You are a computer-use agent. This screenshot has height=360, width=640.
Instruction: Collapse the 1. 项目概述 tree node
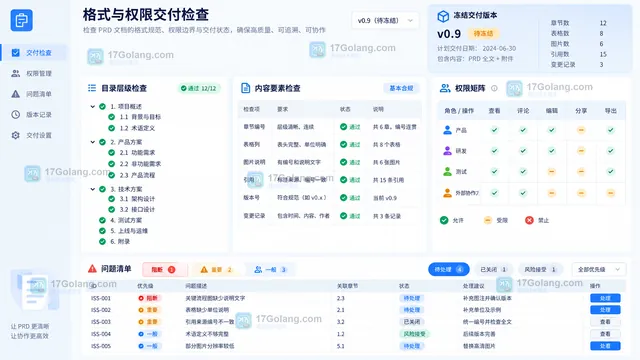93,107
